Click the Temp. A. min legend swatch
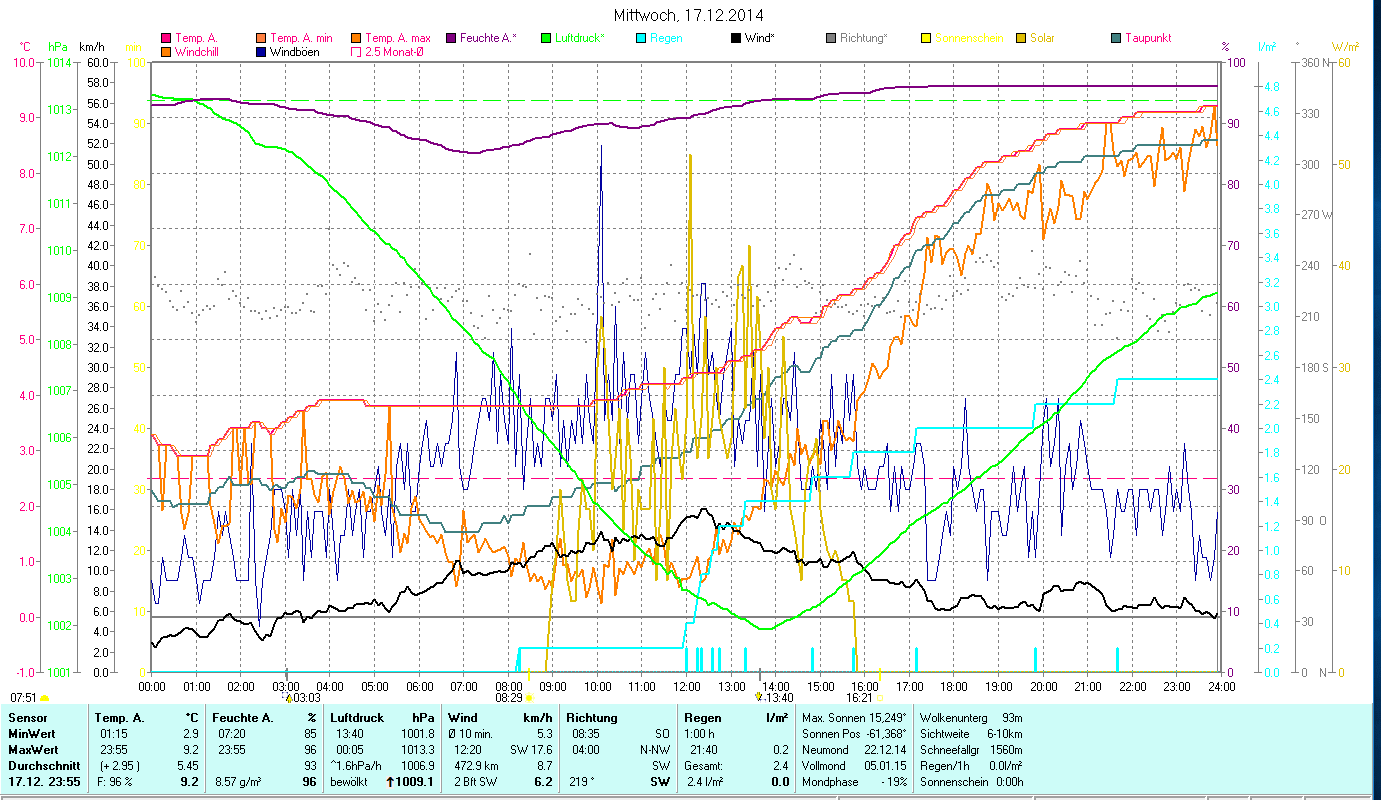The height and width of the screenshot is (800, 1381). [x=261, y=38]
